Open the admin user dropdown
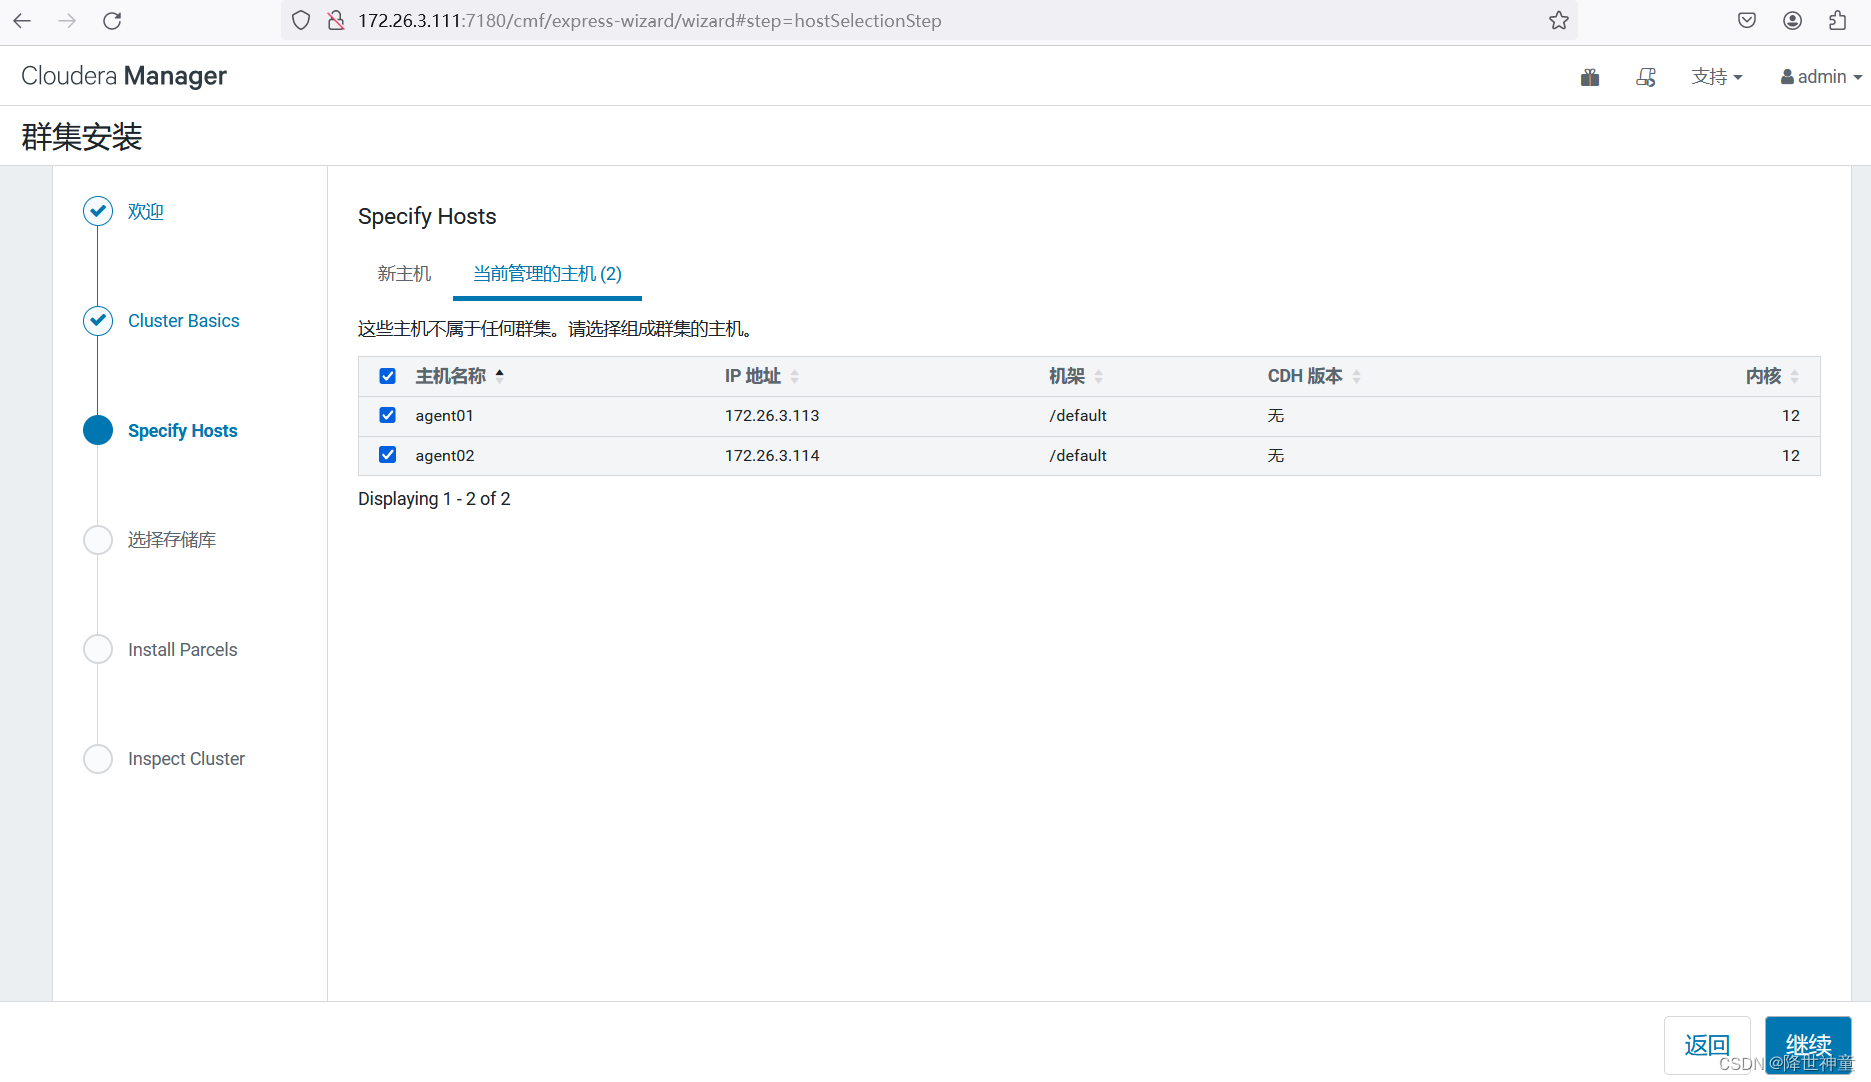This screenshot has height=1082, width=1871. coord(1820,77)
